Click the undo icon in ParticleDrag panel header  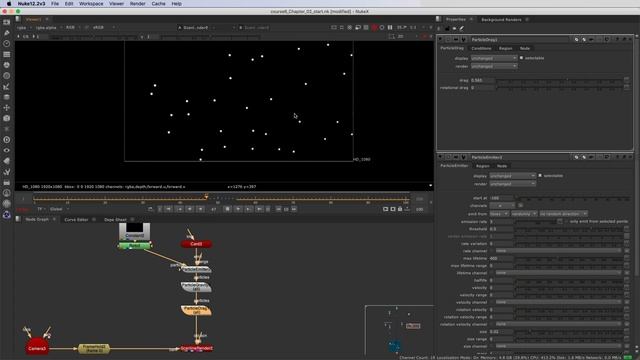pos(591,40)
